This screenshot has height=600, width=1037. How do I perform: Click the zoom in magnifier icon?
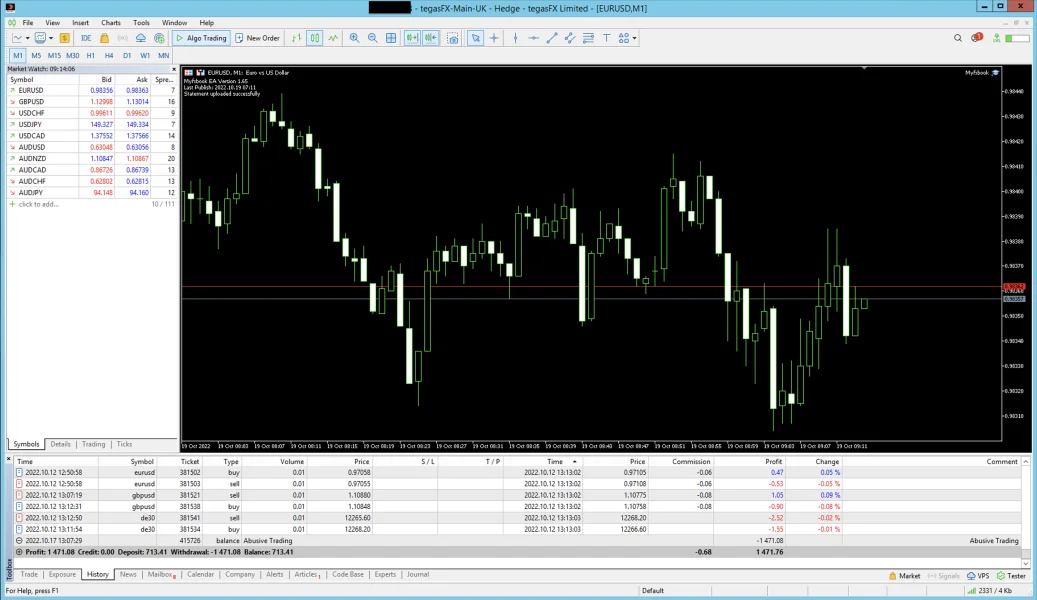[x=354, y=38]
